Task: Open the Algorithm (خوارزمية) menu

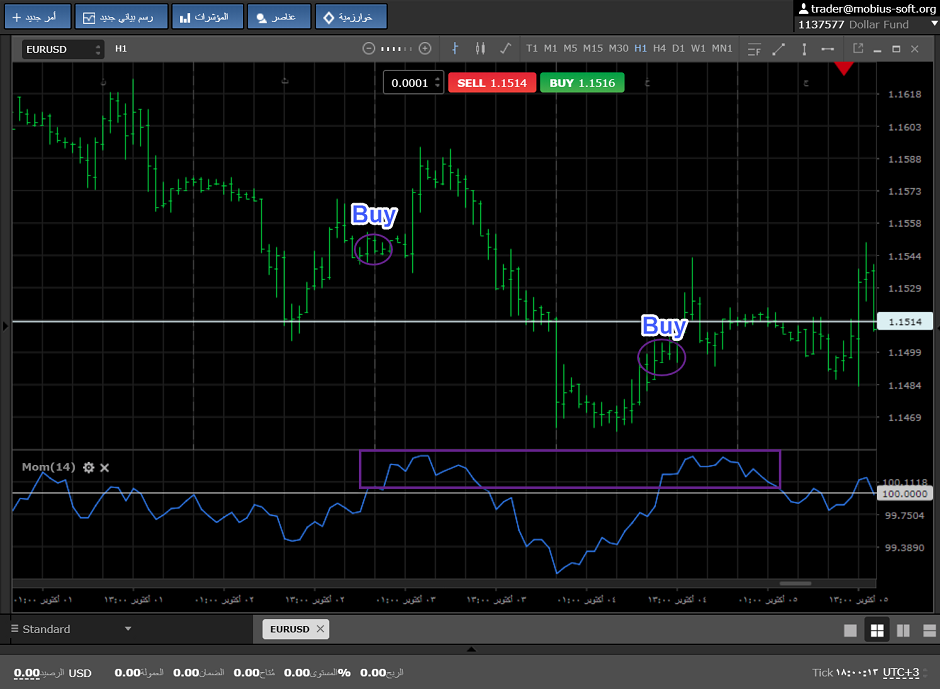Action: click(351, 16)
